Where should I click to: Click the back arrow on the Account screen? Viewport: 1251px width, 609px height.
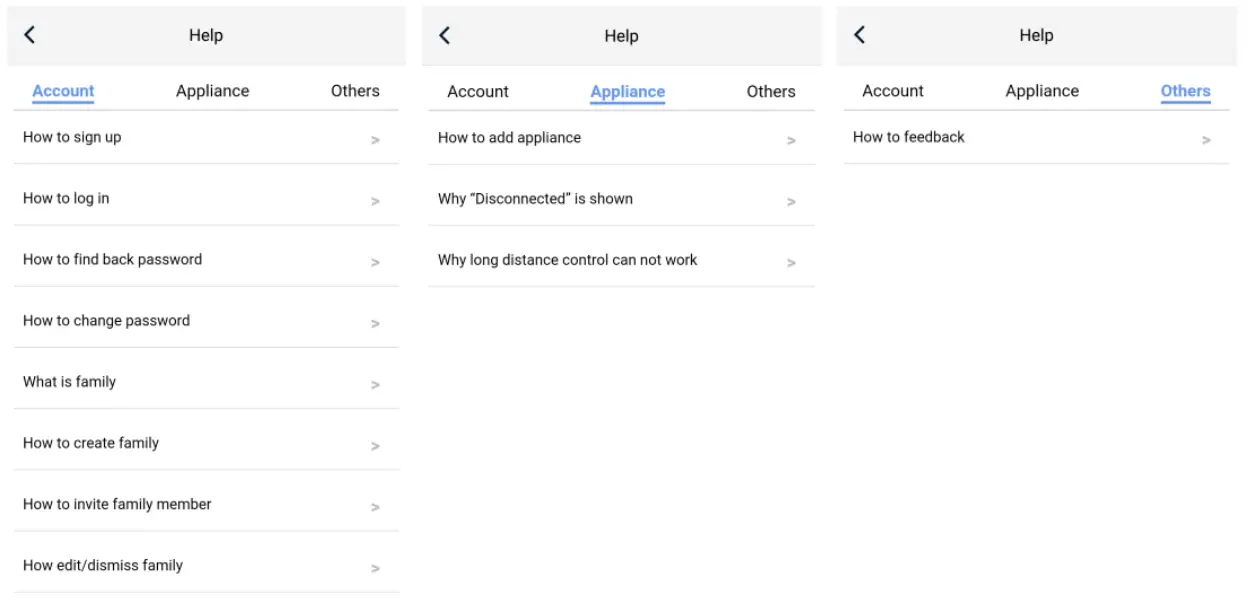(30, 34)
